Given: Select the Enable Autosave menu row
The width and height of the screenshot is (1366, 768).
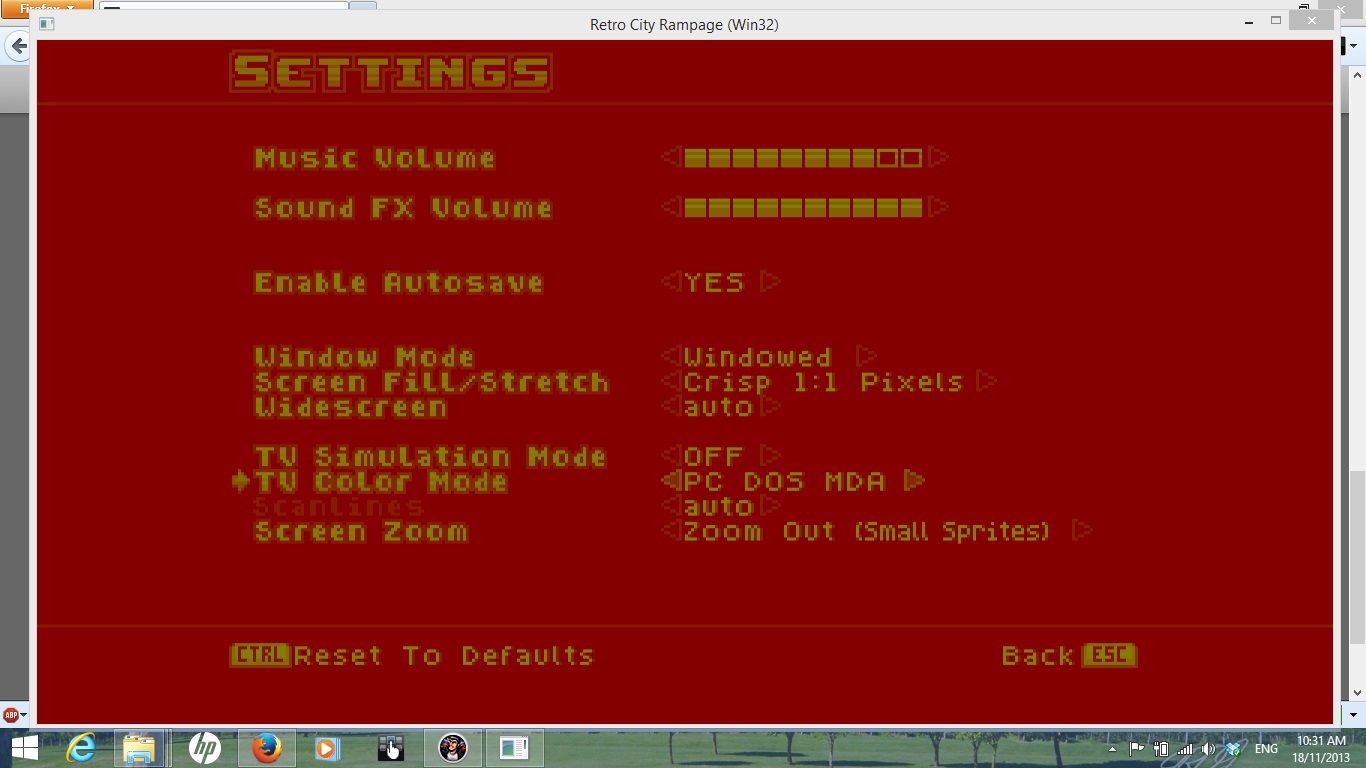Looking at the screenshot, I should pos(399,283).
